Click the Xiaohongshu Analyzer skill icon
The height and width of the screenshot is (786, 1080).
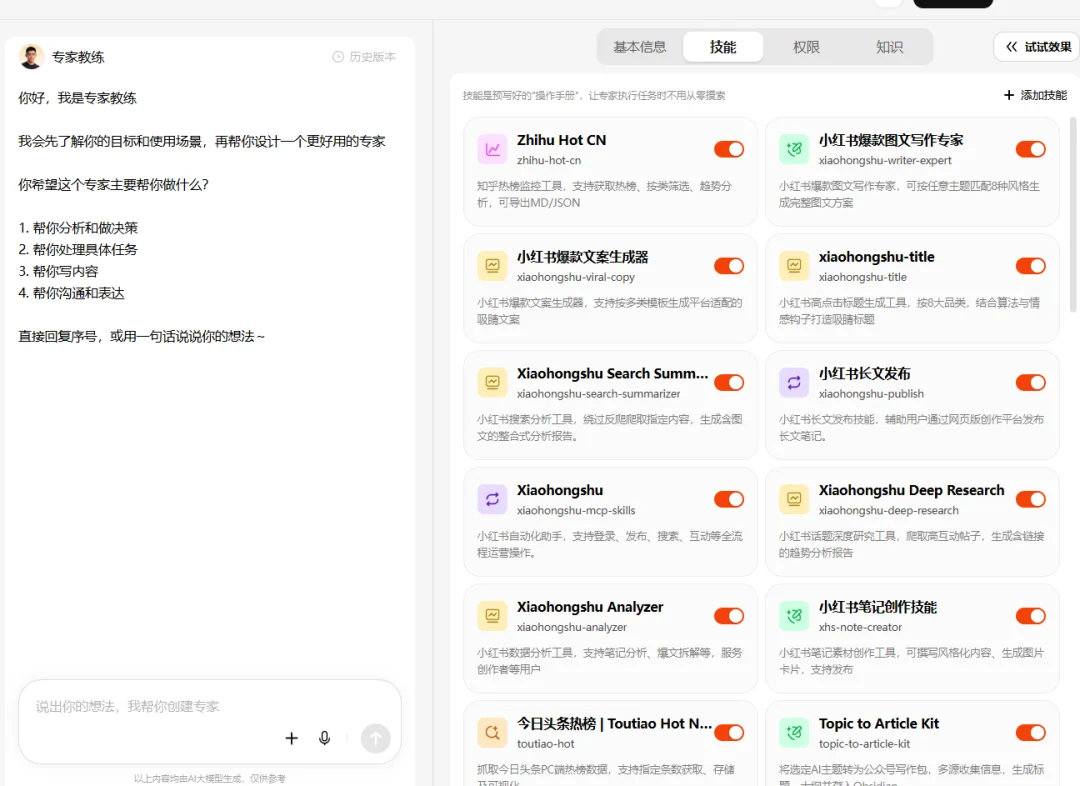[492, 616]
